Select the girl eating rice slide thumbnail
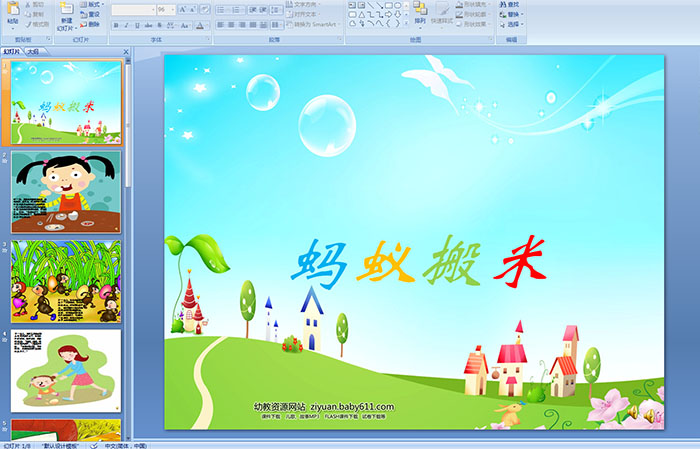 (x=66, y=191)
